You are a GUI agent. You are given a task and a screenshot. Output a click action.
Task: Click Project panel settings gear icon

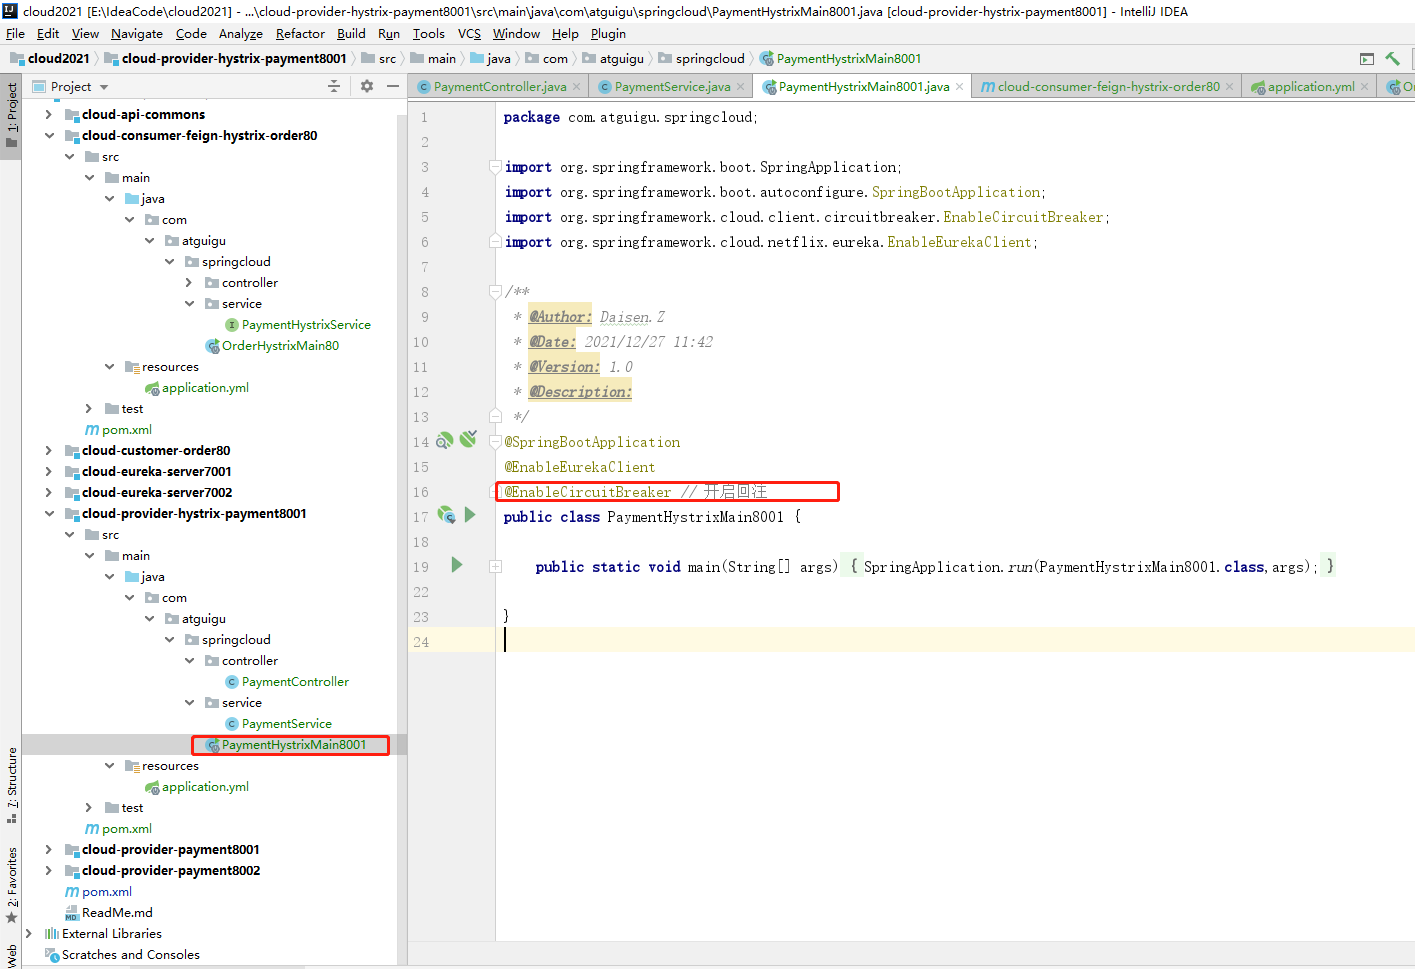pyautogui.click(x=367, y=86)
